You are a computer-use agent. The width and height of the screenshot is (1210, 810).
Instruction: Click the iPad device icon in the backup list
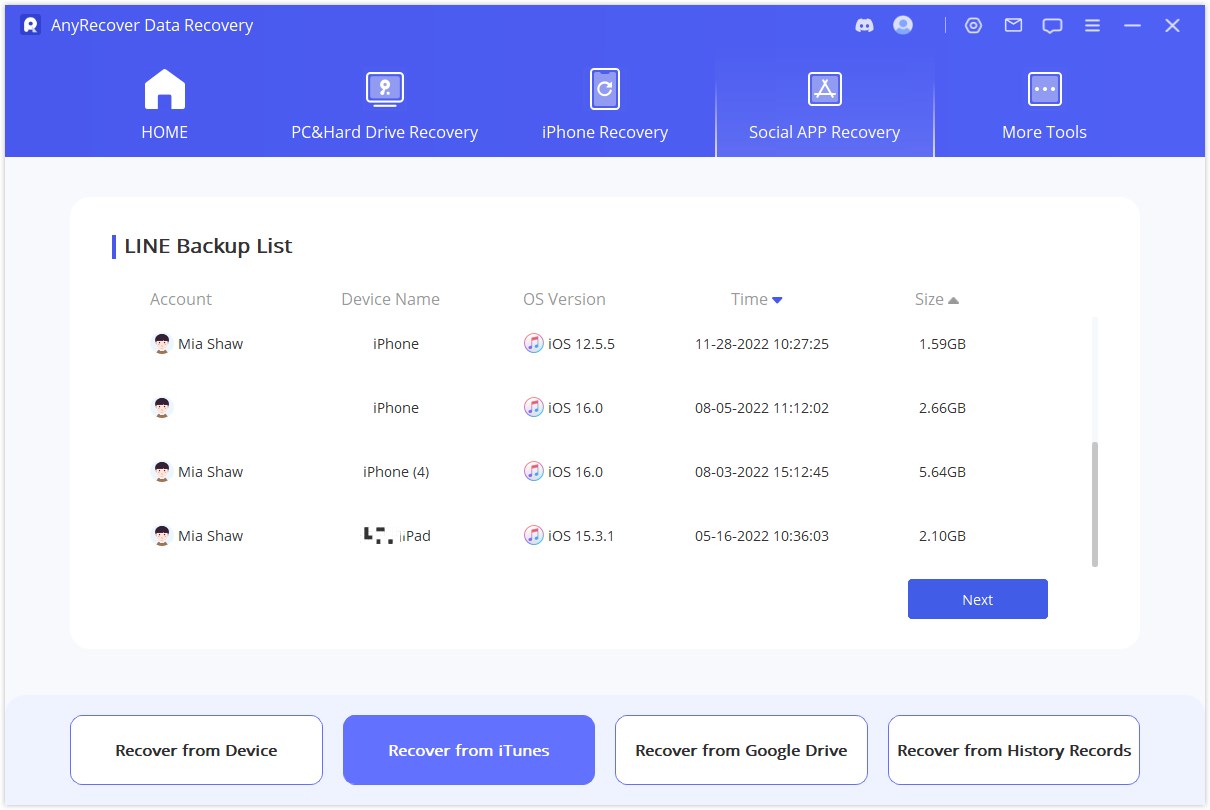point(375,534)
